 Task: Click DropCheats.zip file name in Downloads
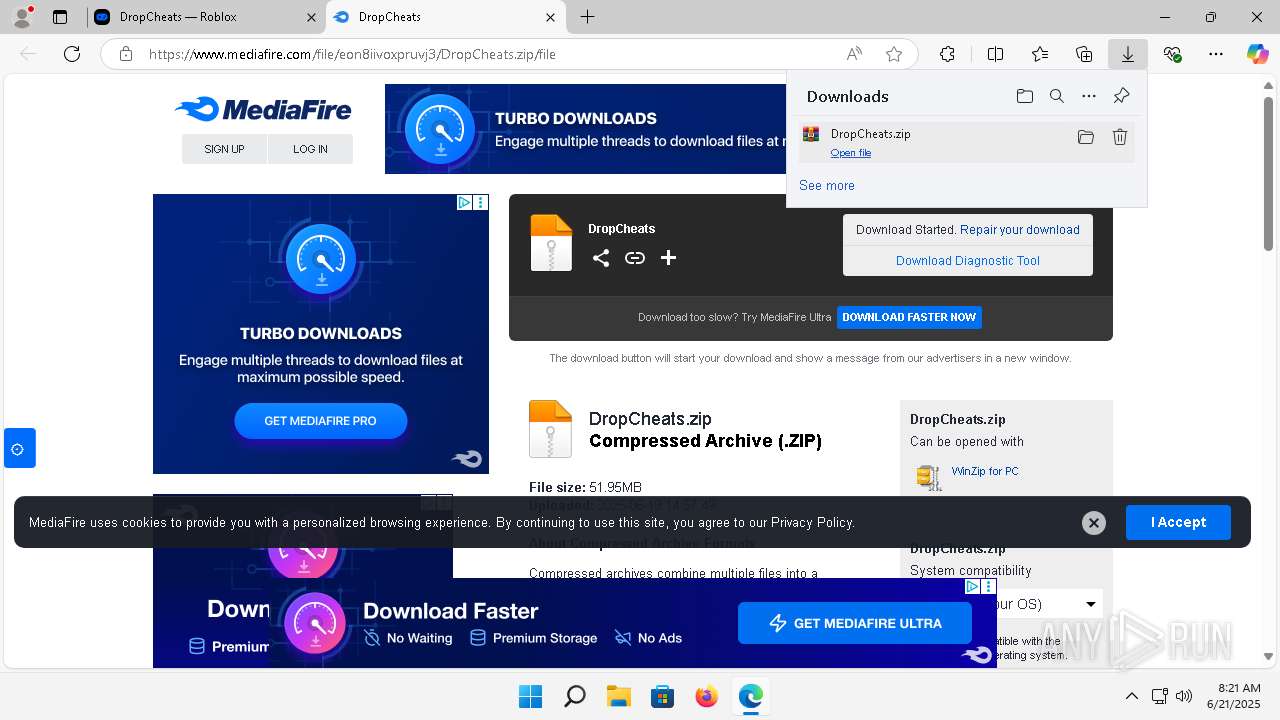point(870,134)
